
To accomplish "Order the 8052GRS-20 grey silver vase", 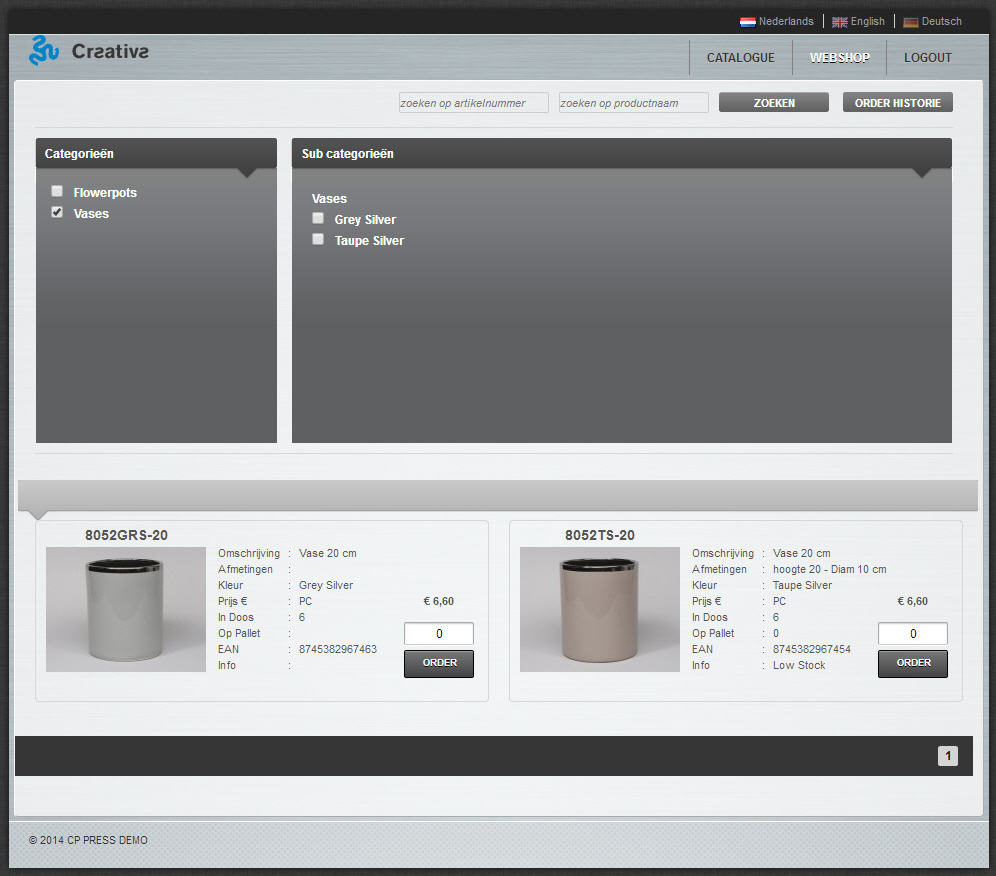I will 439,663.
